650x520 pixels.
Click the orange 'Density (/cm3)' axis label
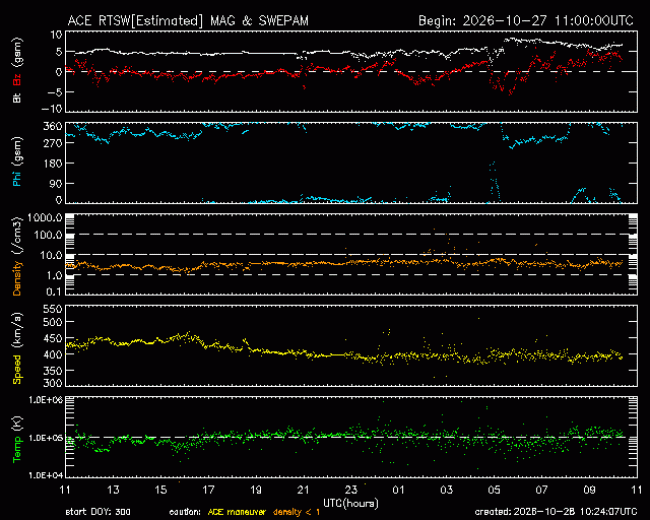(x=17, y=256)
